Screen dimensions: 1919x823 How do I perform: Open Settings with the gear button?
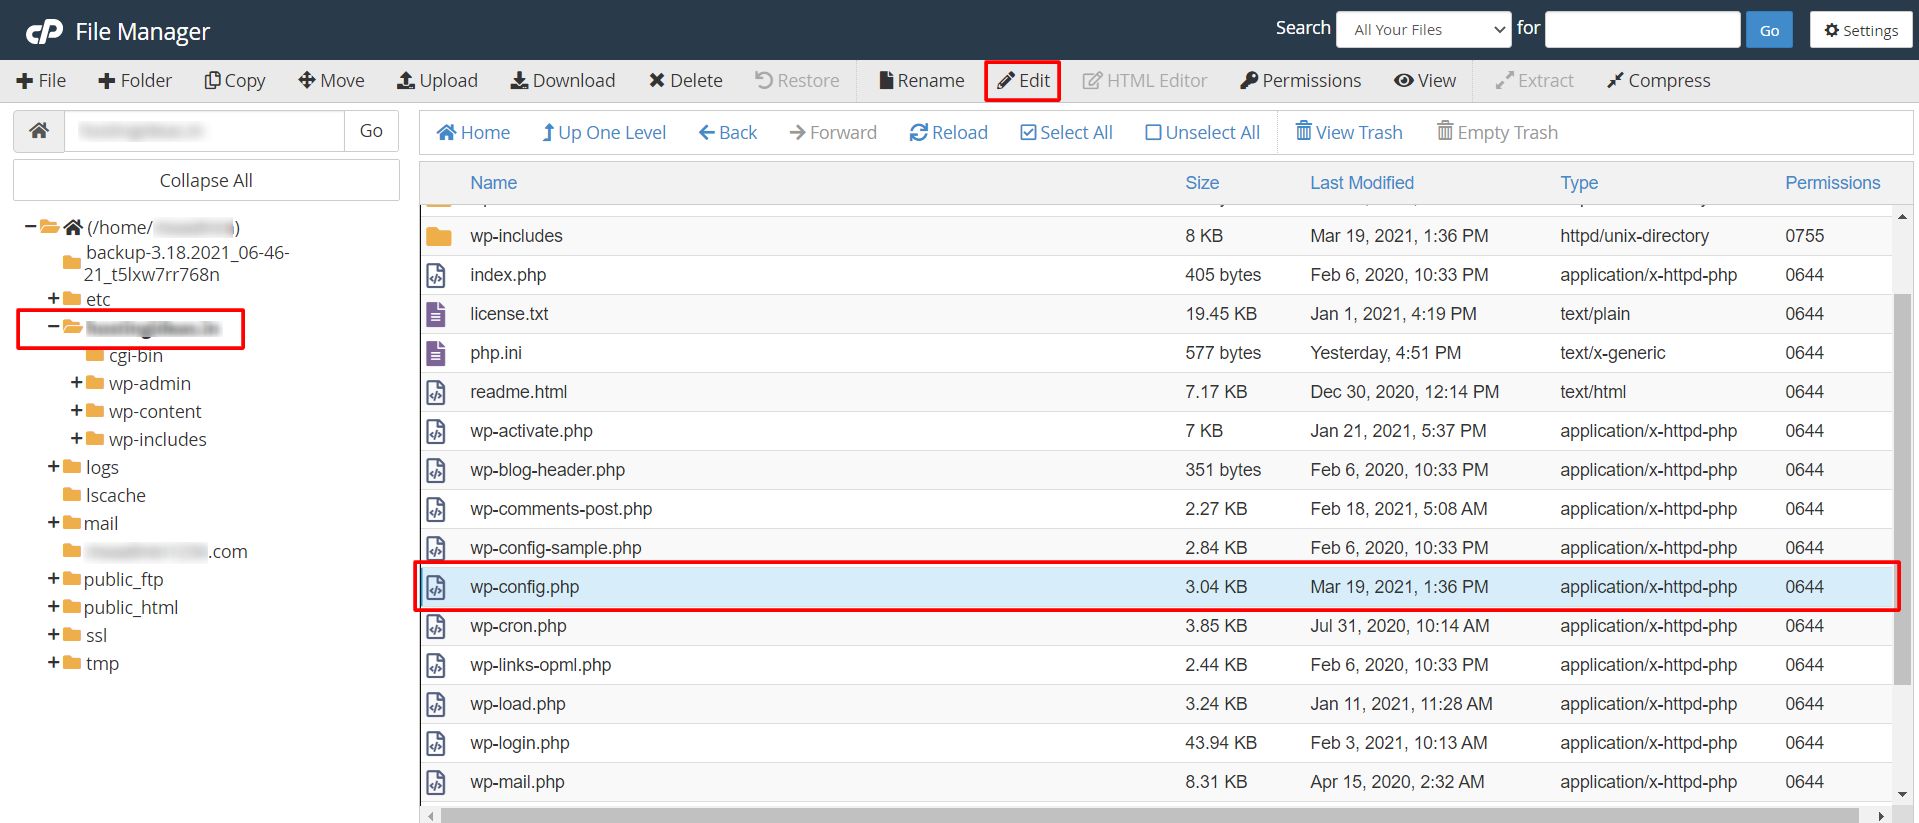click(x=1861, y=30)
